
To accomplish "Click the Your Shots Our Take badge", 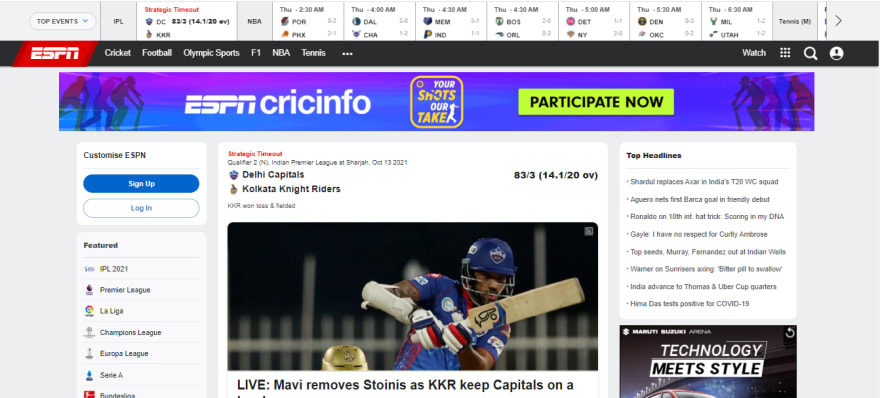I will 437,102.
